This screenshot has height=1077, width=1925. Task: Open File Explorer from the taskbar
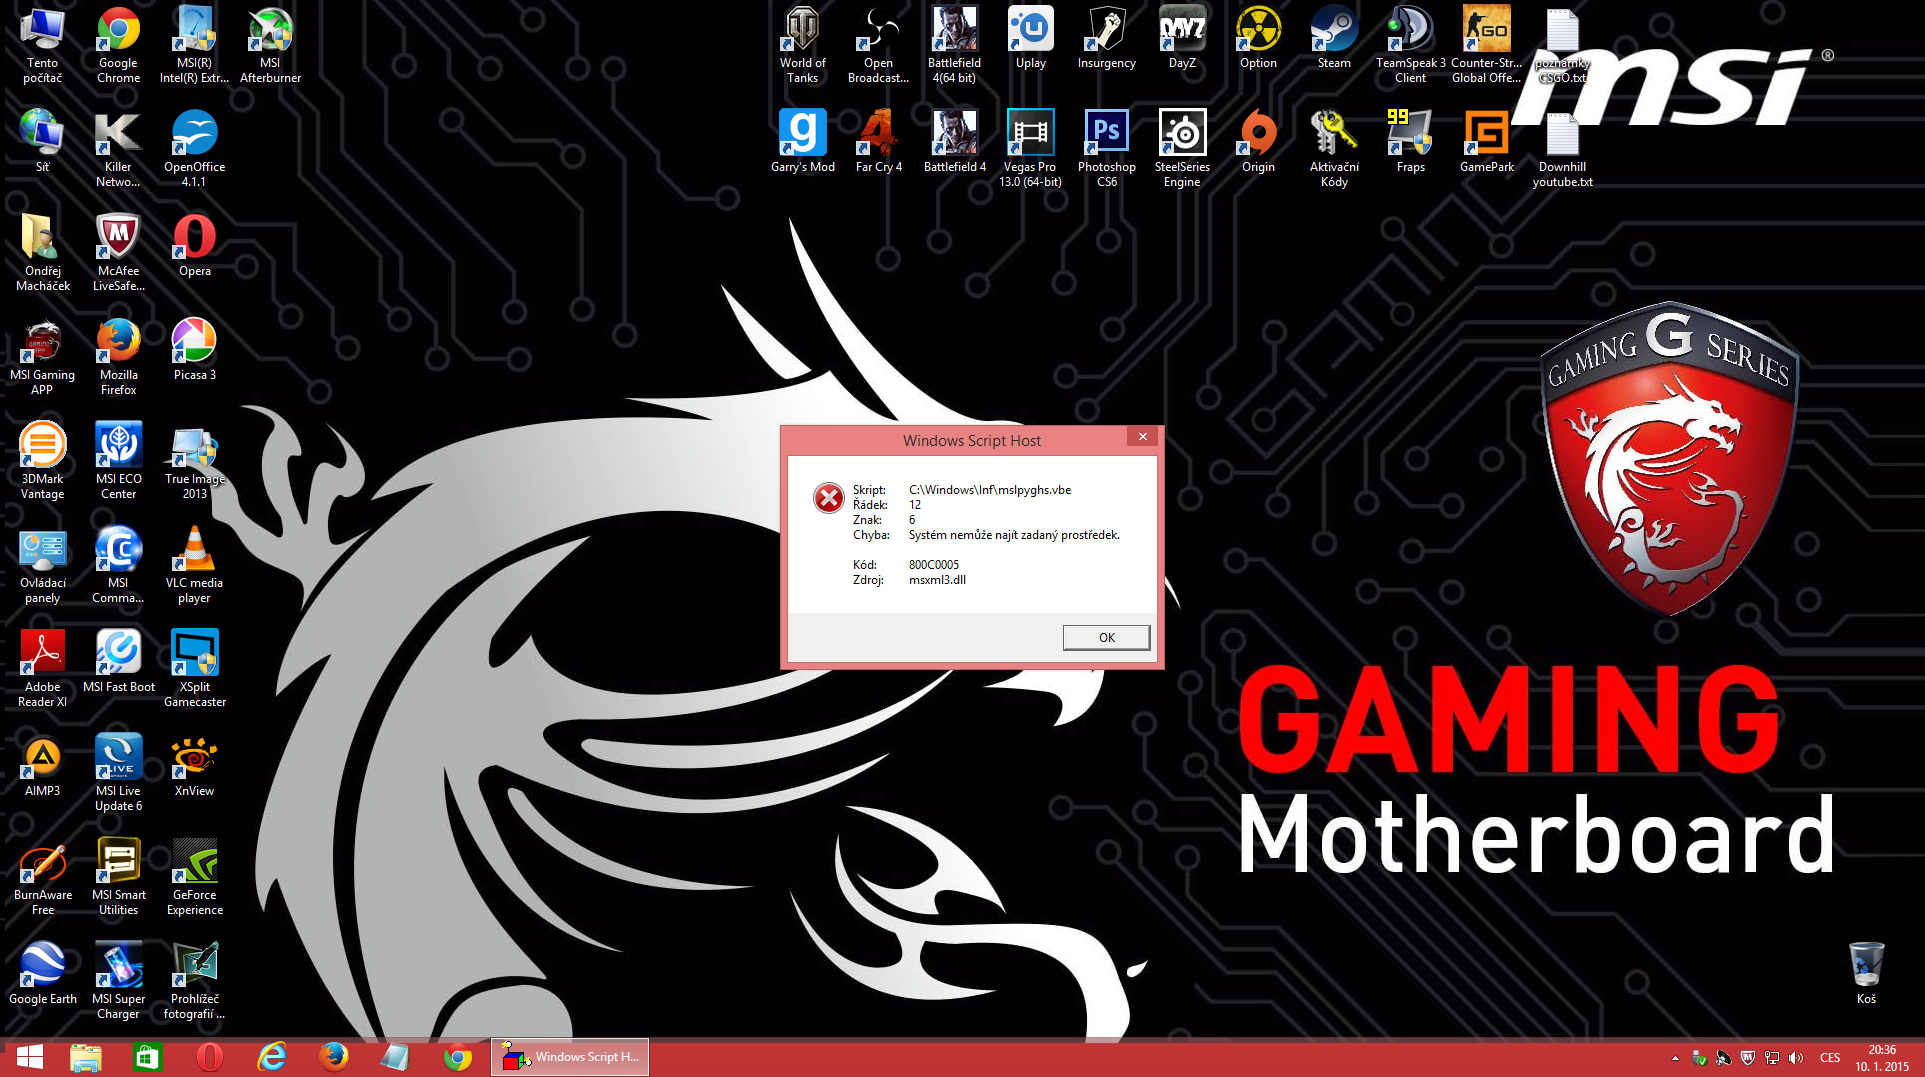point(86,1057)
